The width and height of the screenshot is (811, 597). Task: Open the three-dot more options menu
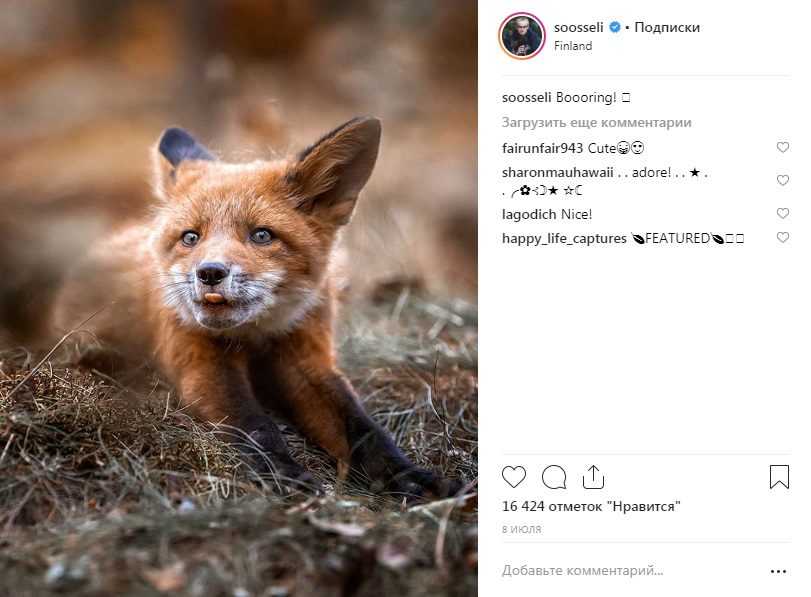tap(778, 571)
